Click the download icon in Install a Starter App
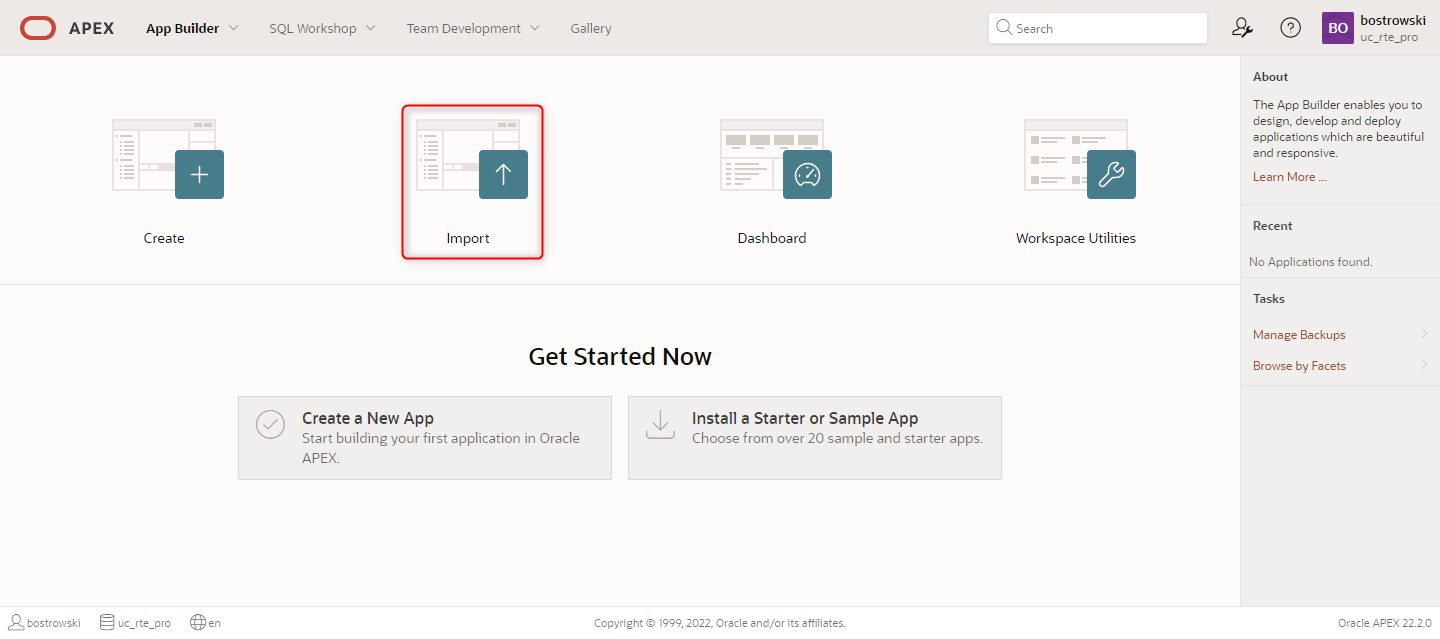The height and width of the screenshot is (639, 1440). [660, 424]
